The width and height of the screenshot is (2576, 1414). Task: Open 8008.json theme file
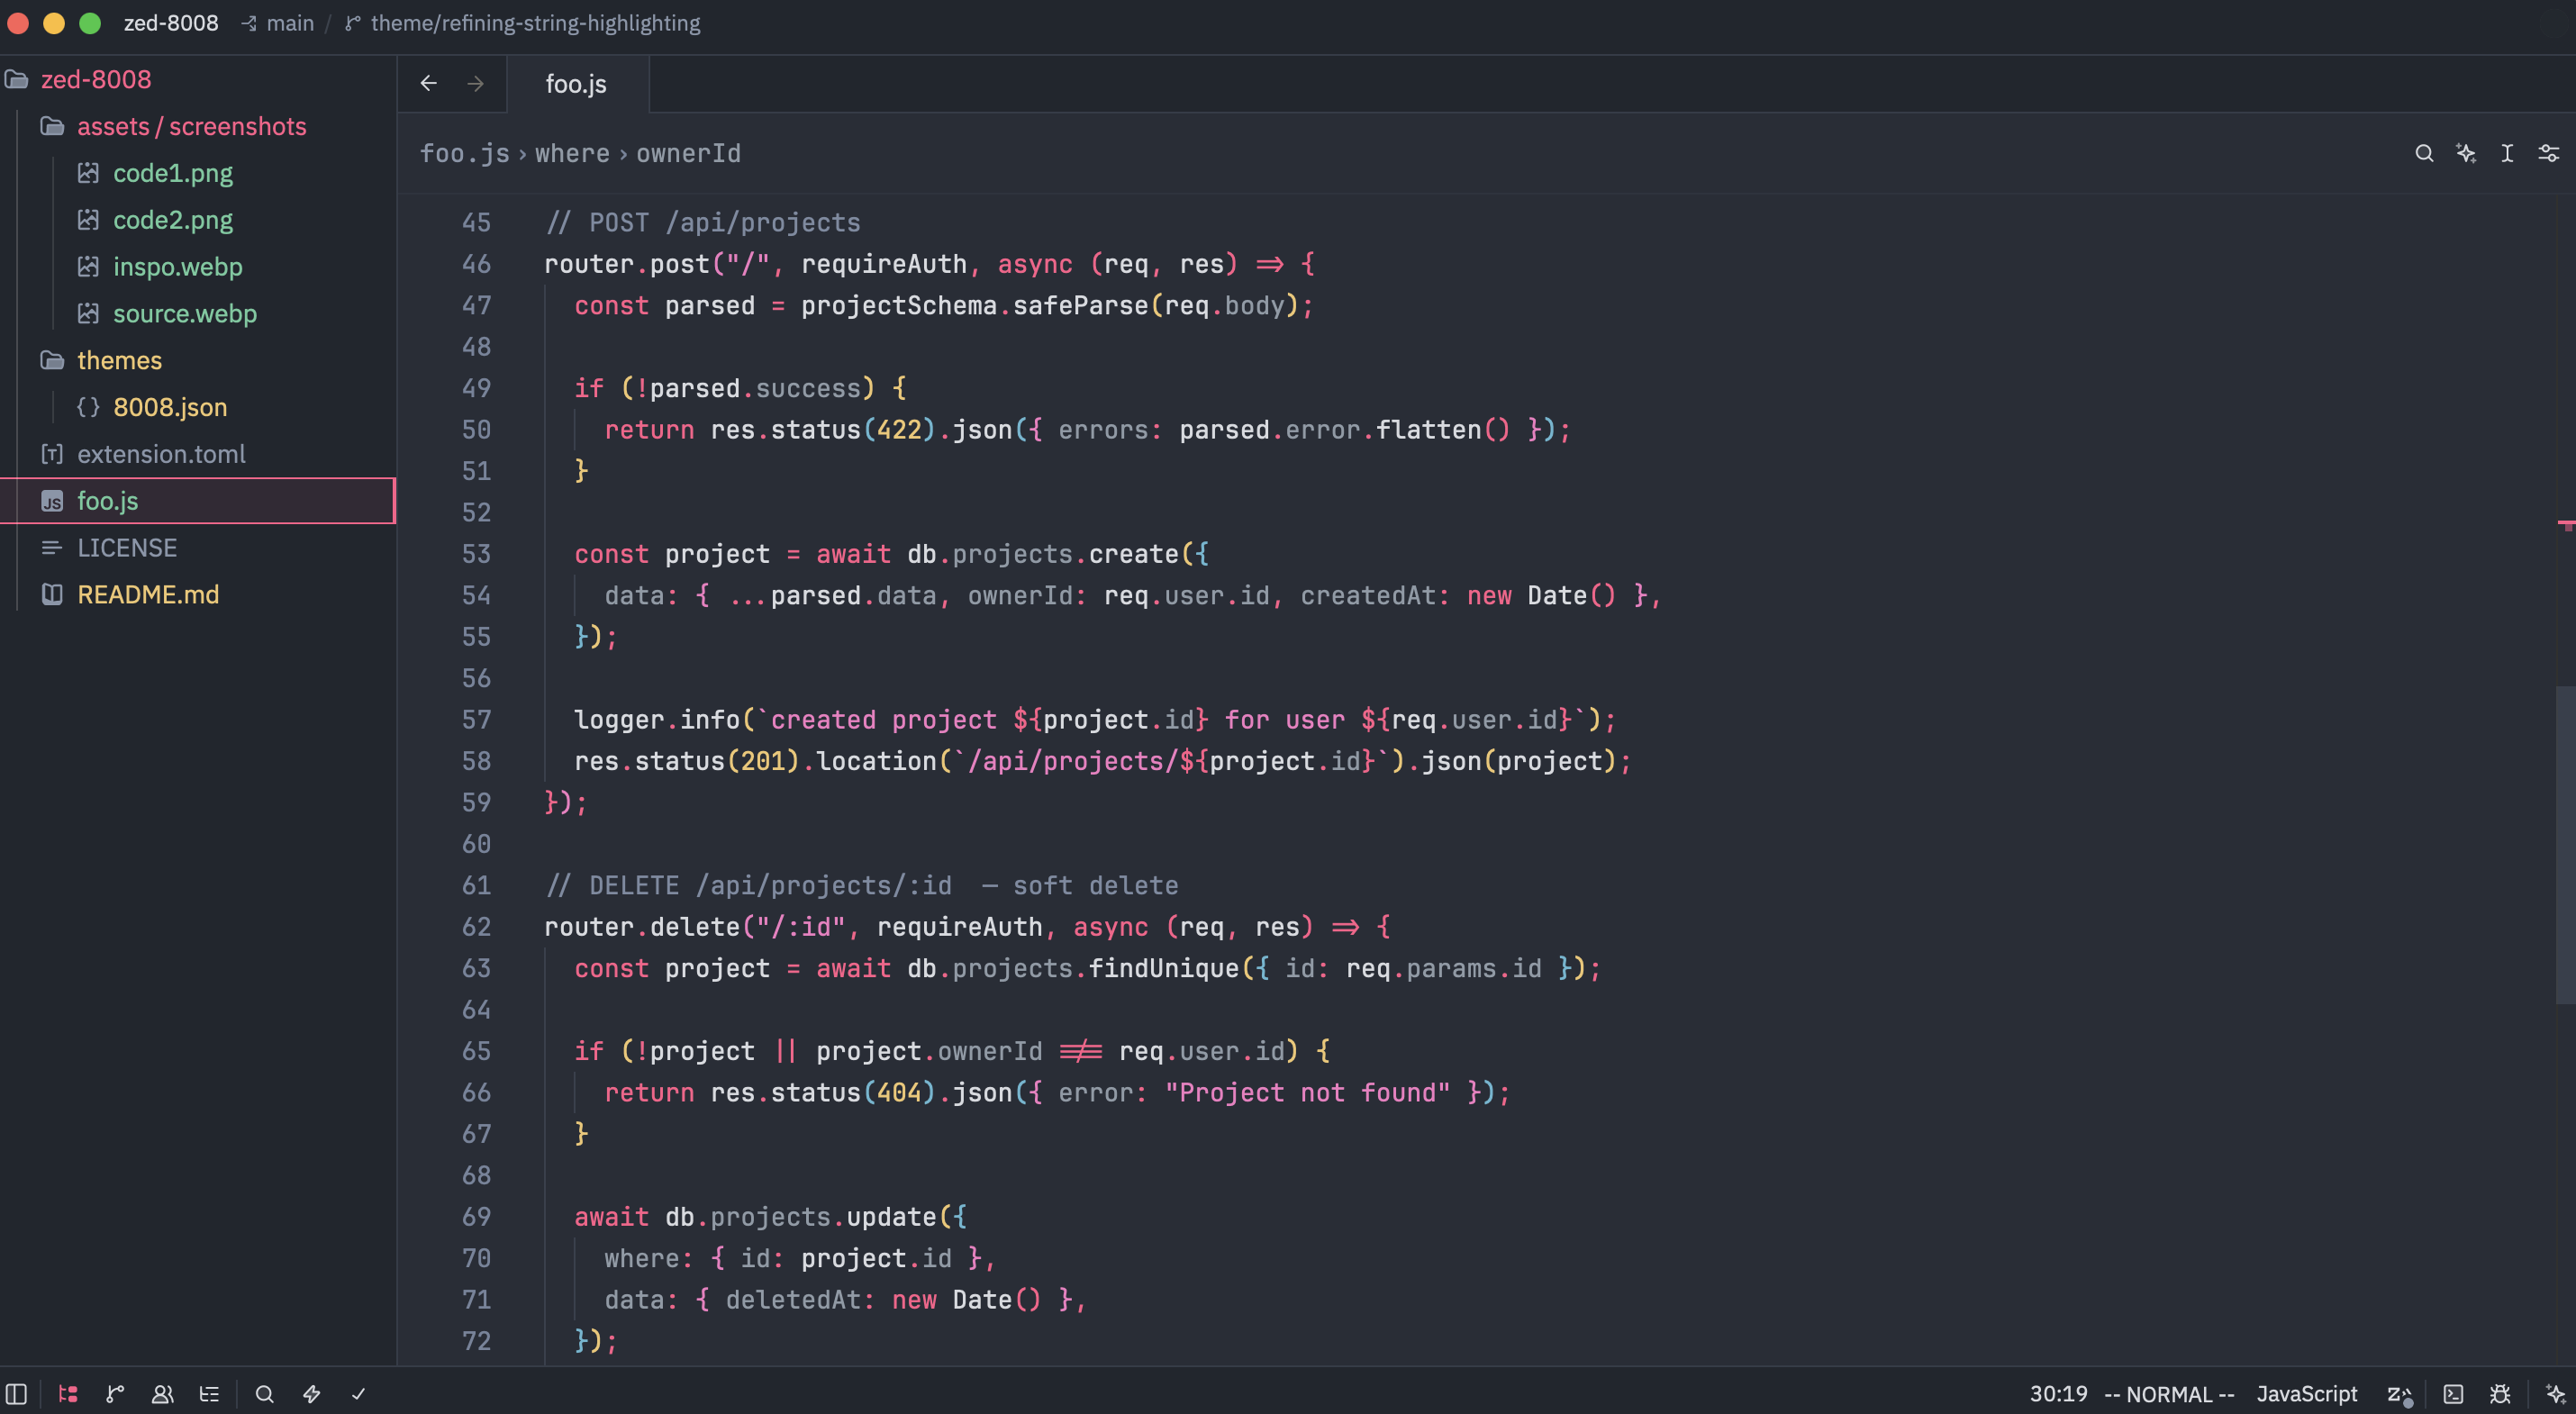[169, 407]
